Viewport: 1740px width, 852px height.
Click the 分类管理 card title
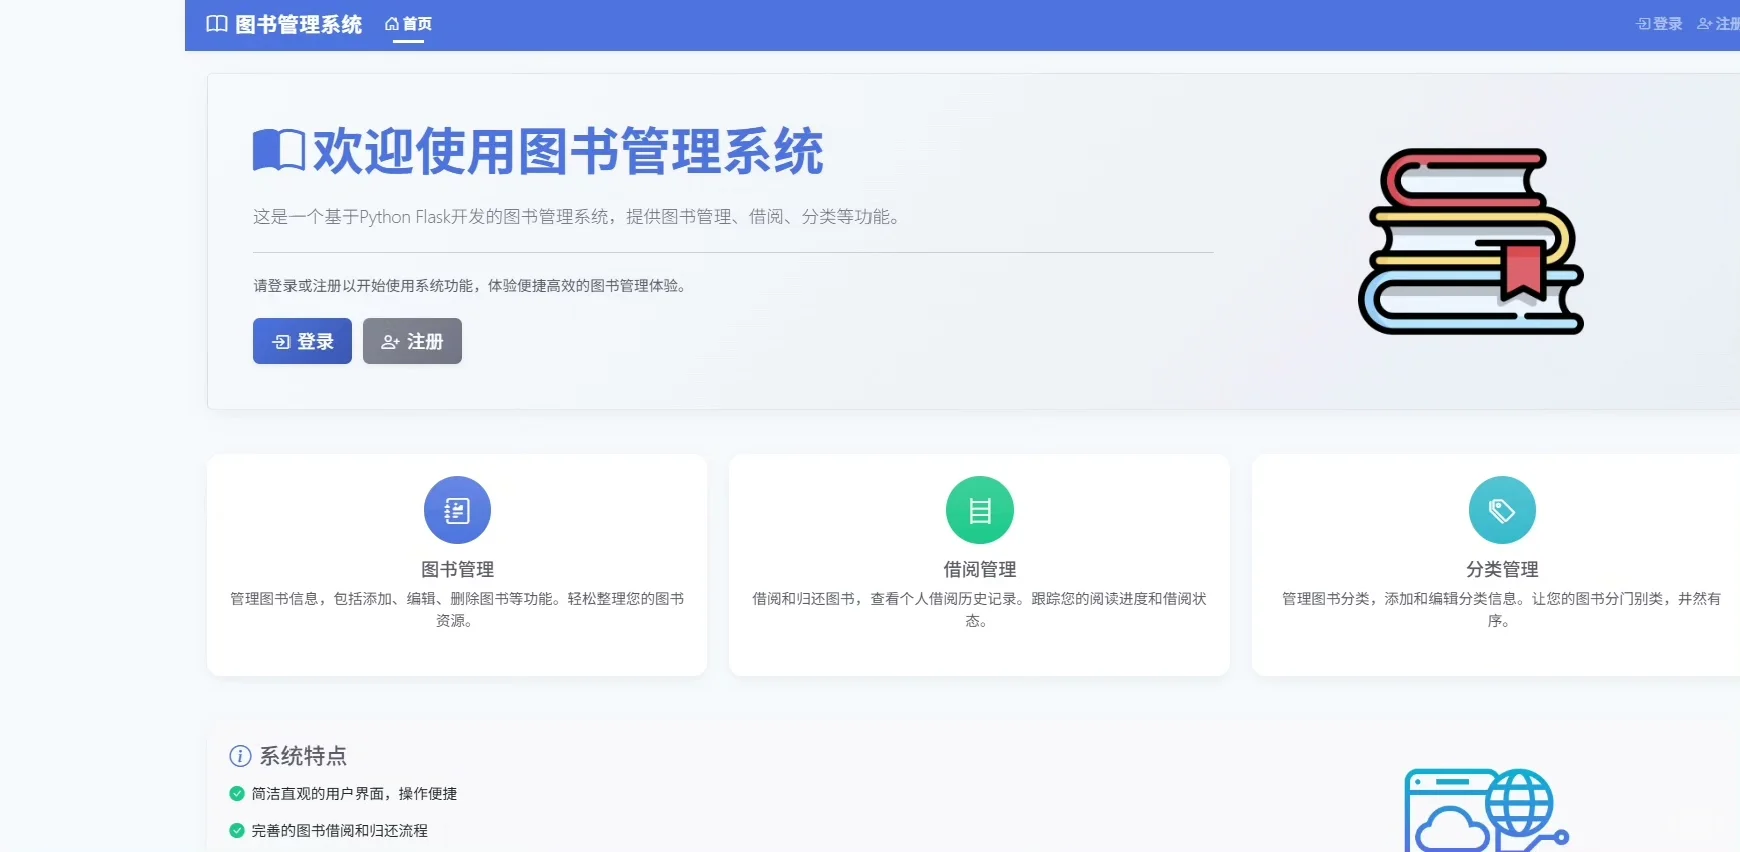pos(1502,569)
